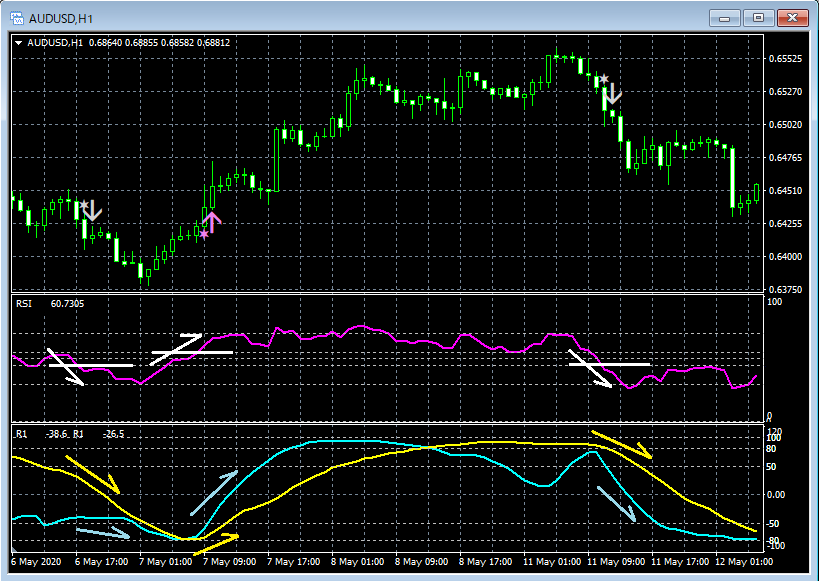Select the gray down-arrow sell signal near 6 May

93,212
